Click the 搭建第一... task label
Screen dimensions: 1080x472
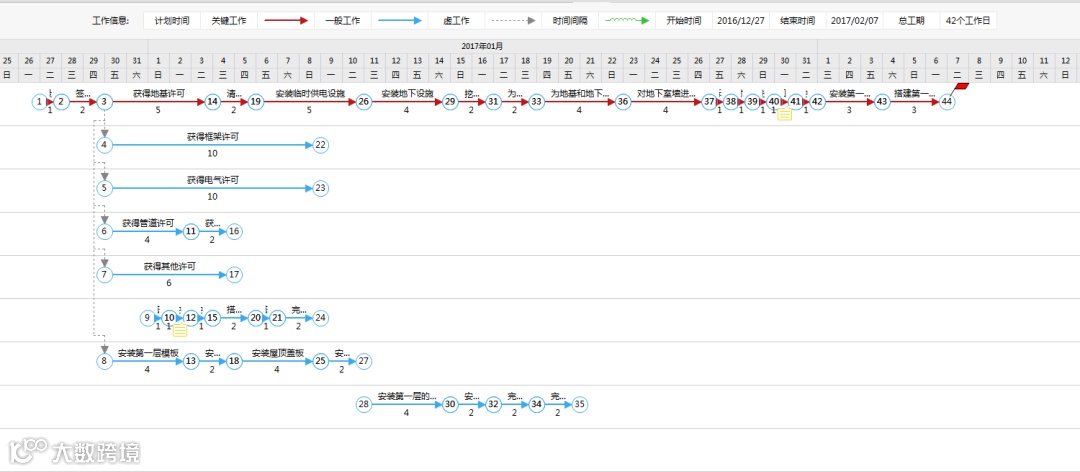915,93
